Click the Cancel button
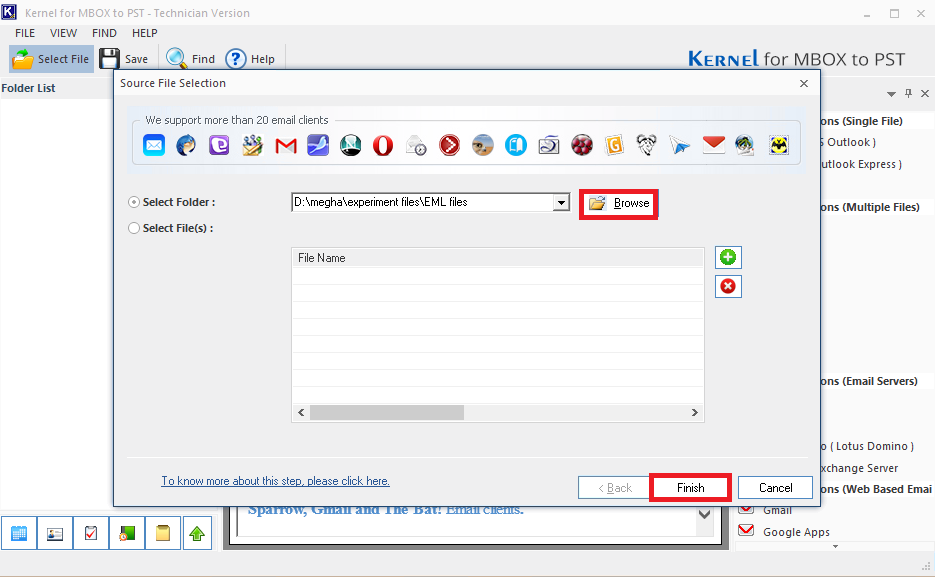The image size is (935, 577). 775,488
